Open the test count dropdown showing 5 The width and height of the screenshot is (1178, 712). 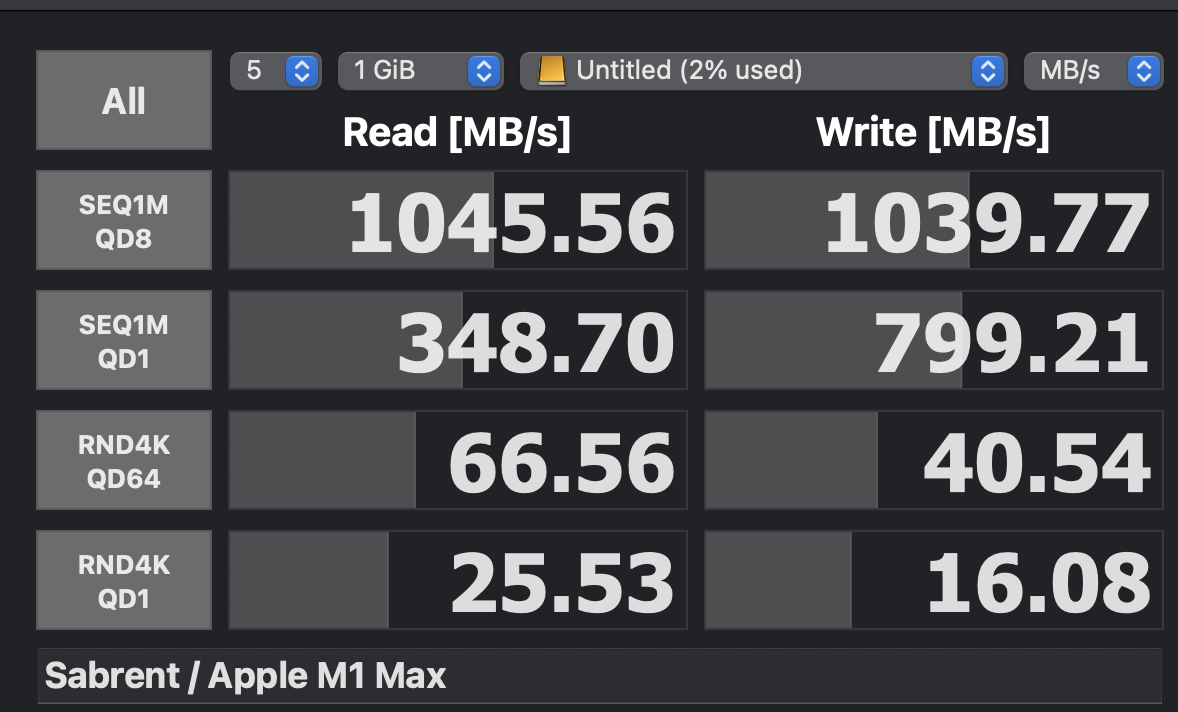click(x=276, y=71)
